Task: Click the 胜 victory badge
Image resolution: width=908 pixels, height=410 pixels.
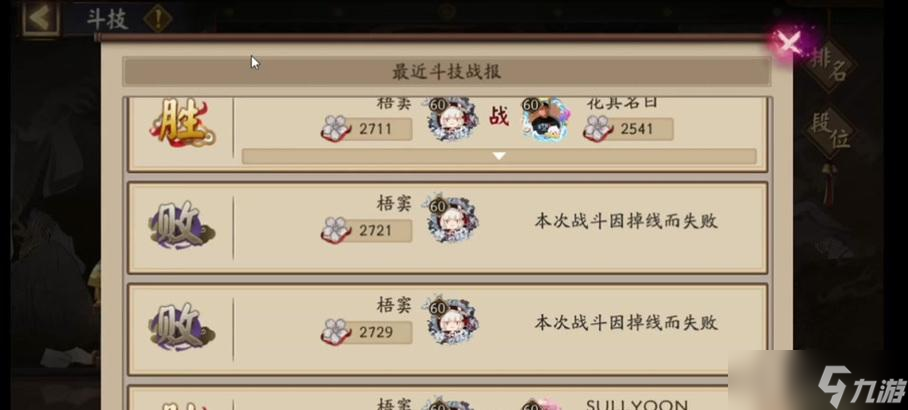Action: 182,123
